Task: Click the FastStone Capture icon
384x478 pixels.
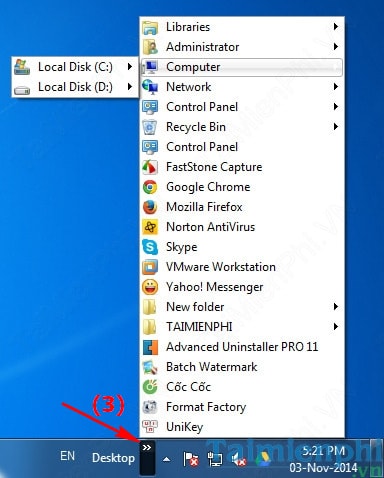Action: pos(150,167)
